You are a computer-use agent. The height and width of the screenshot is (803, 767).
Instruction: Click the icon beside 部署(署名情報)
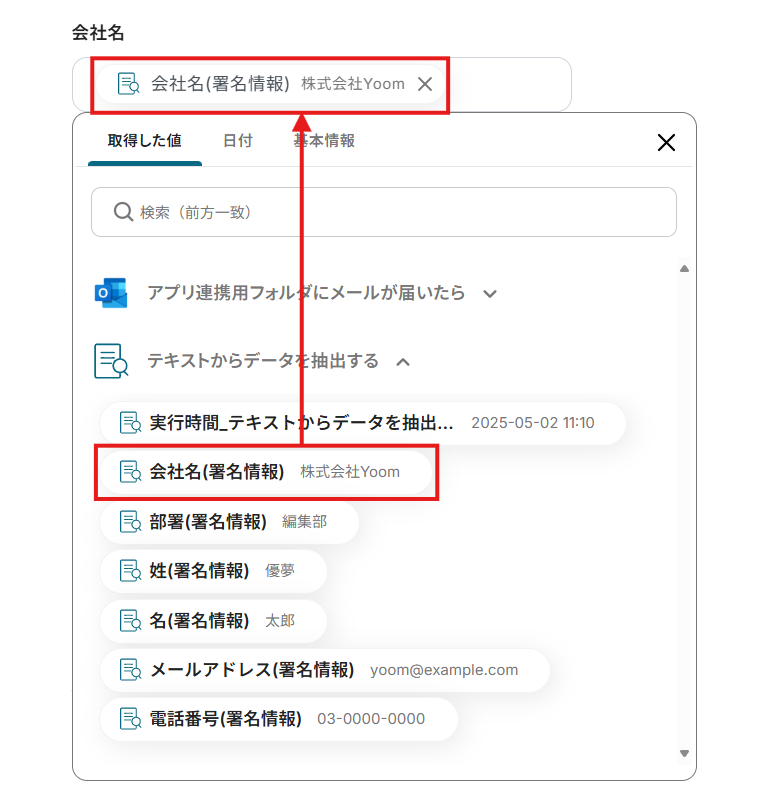[x=130, y=521]
